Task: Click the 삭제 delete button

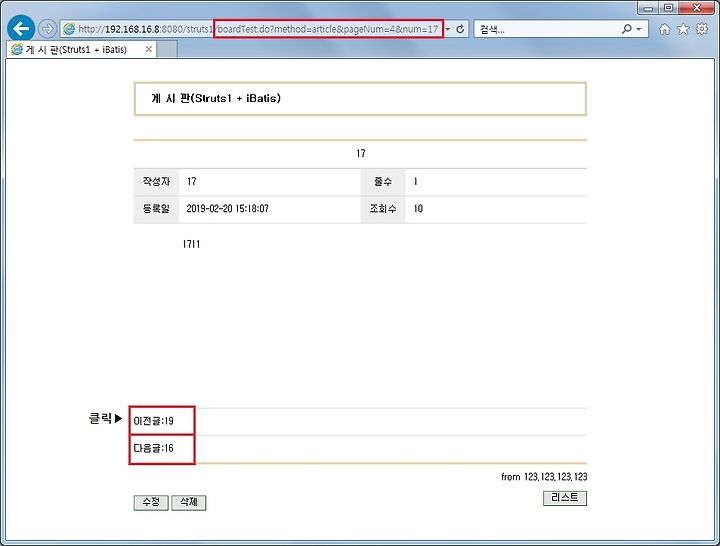Action: pos(189,502)
